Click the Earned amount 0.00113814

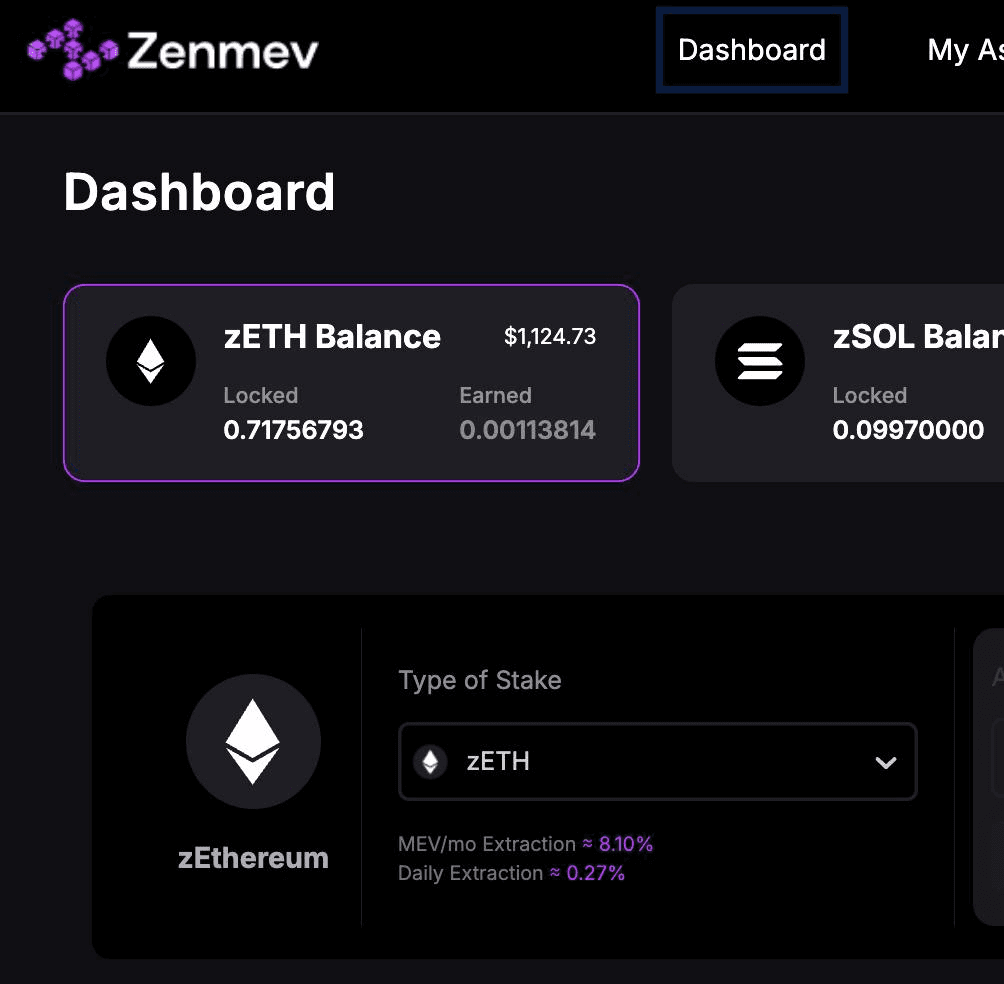pyautogui.click(x=528, y=430)
